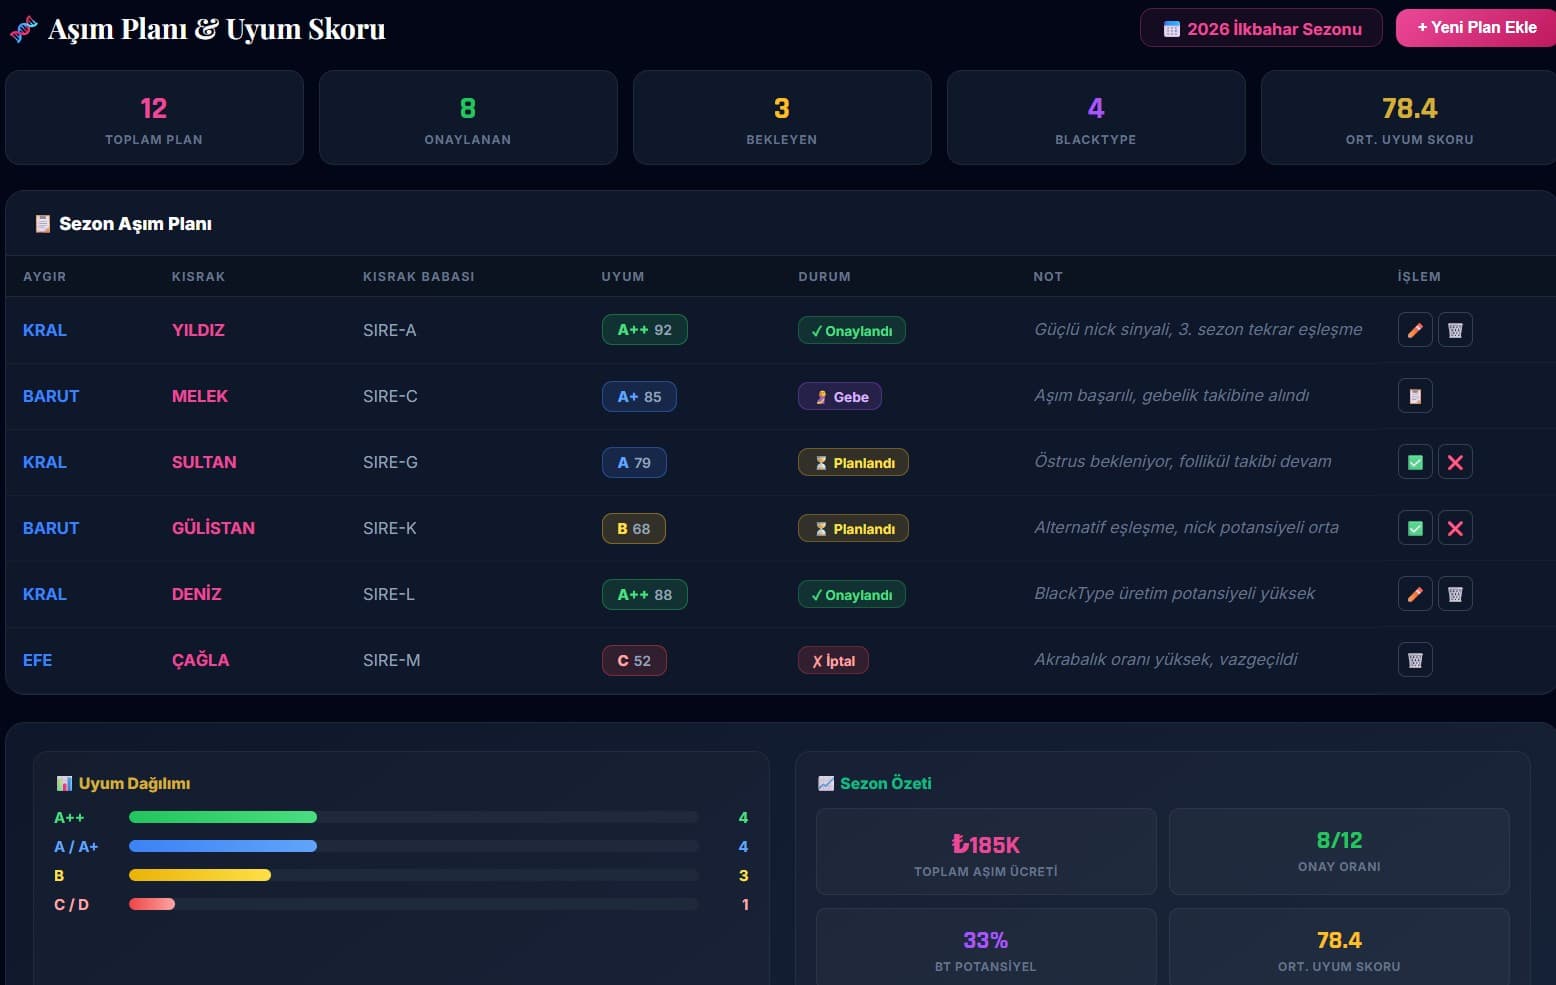
Task: Click the green A++ distribution bar
Action: [x=223, y=817]
